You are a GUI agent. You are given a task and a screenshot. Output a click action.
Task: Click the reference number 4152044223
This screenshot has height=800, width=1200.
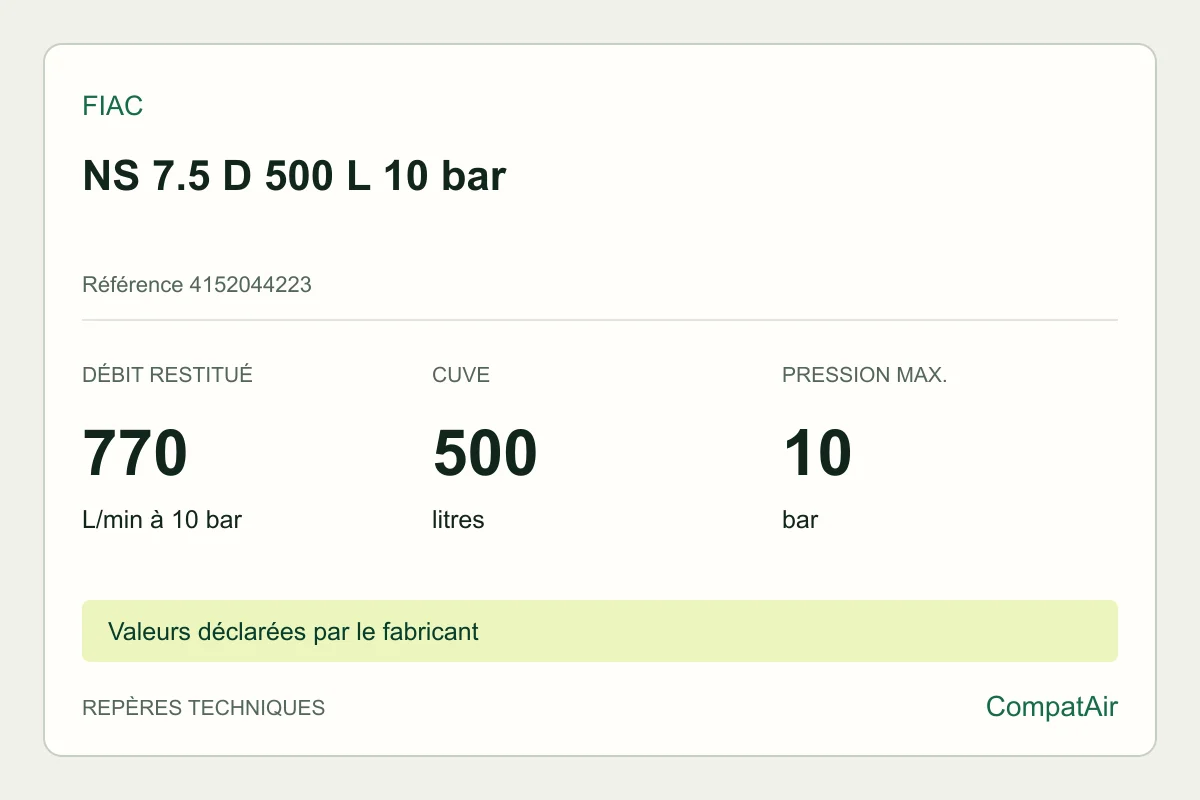coord(250,285)
